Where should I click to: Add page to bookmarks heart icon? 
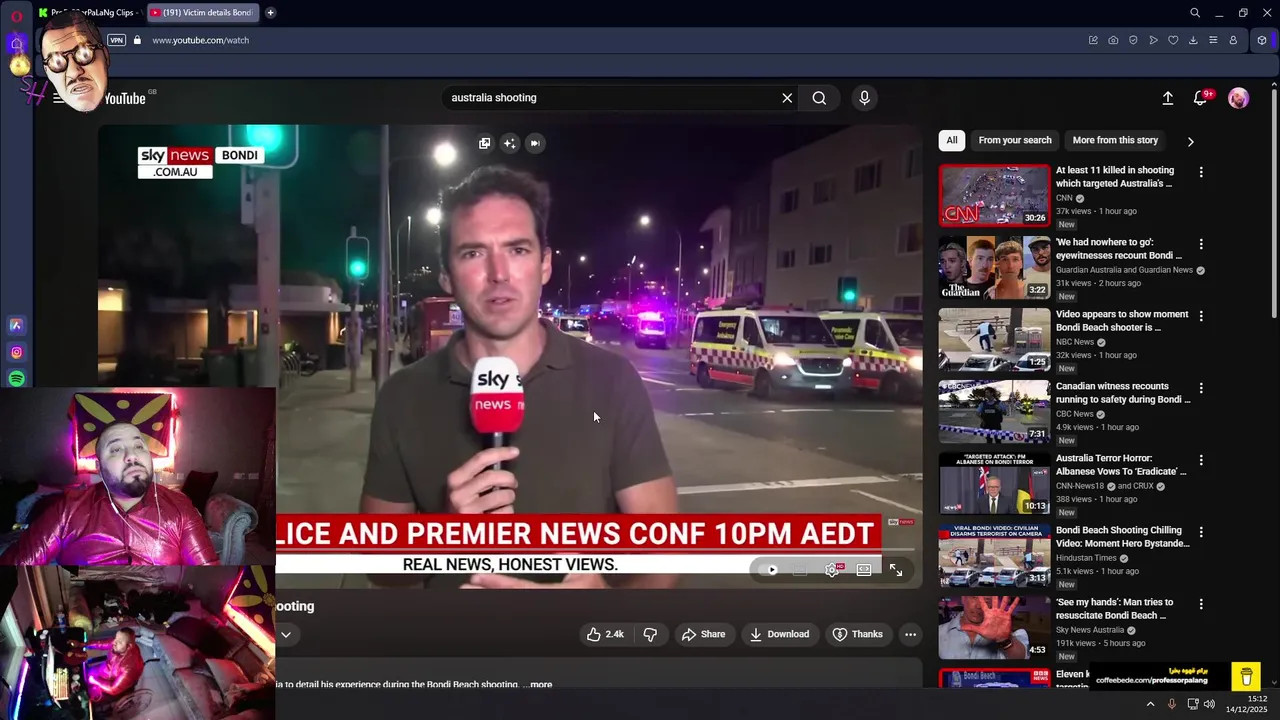tap(1173, 40)
